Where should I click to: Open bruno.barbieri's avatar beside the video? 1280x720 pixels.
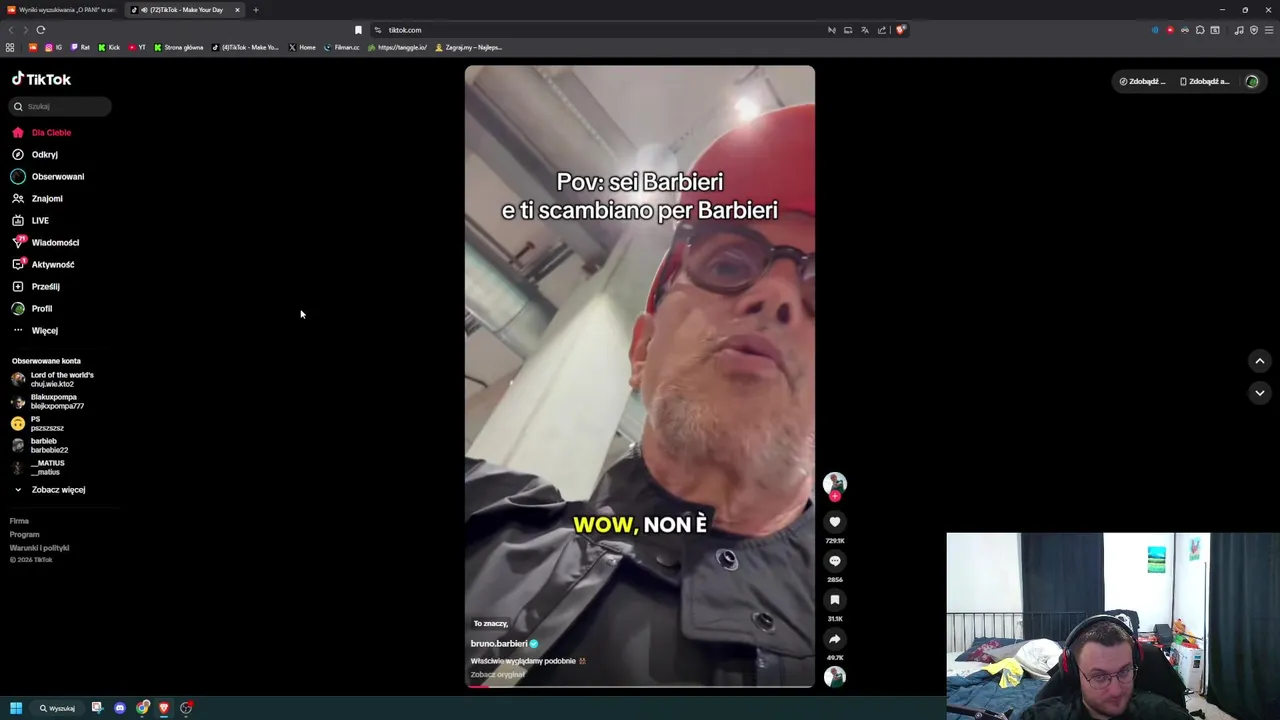tap(835, 484)
